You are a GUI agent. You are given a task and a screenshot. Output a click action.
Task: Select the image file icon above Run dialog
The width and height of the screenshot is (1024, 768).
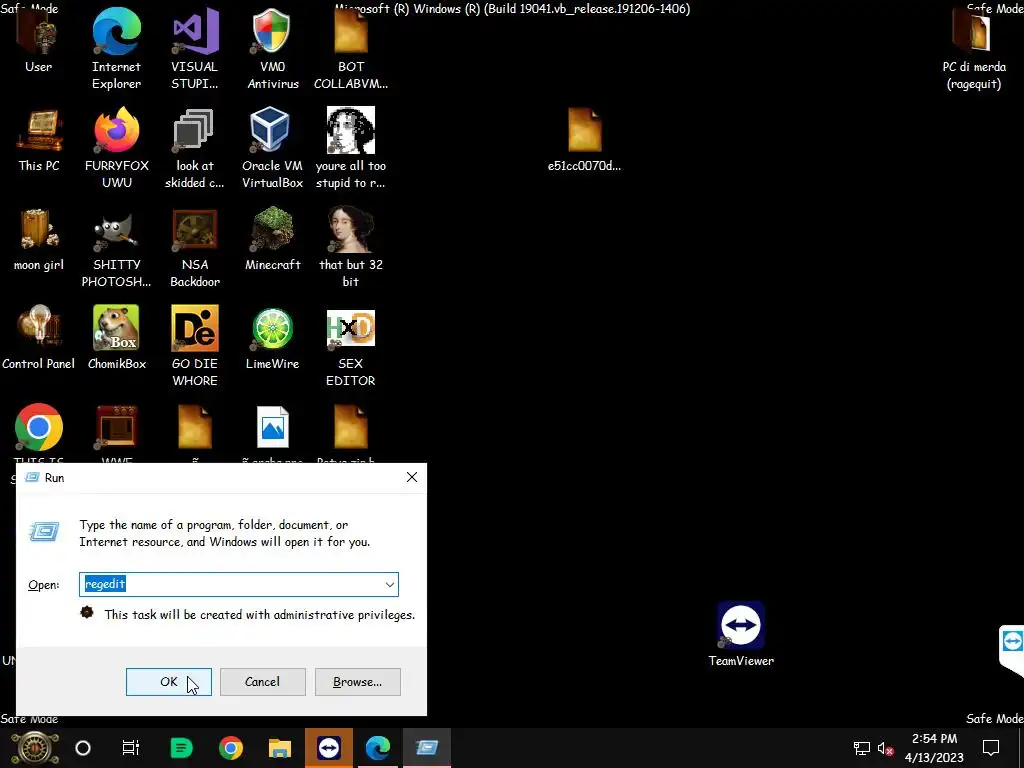pos(272,427)
